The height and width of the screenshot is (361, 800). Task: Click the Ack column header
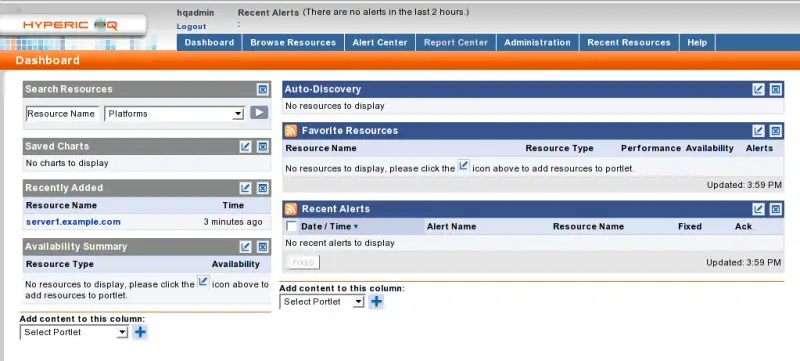coord(743,226)
